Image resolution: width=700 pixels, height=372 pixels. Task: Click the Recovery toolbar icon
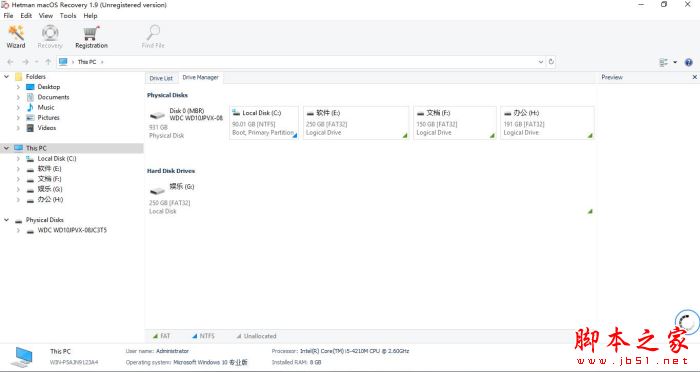click(x=50, y=37)
